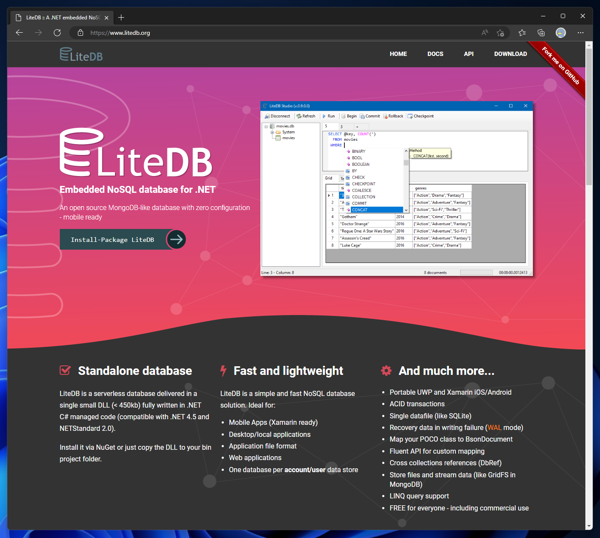The height and width of the screenshot is (538, 600).
Task: Click the lightning icon beside Fast and lightweight
Action: click(x=223, y=370)
